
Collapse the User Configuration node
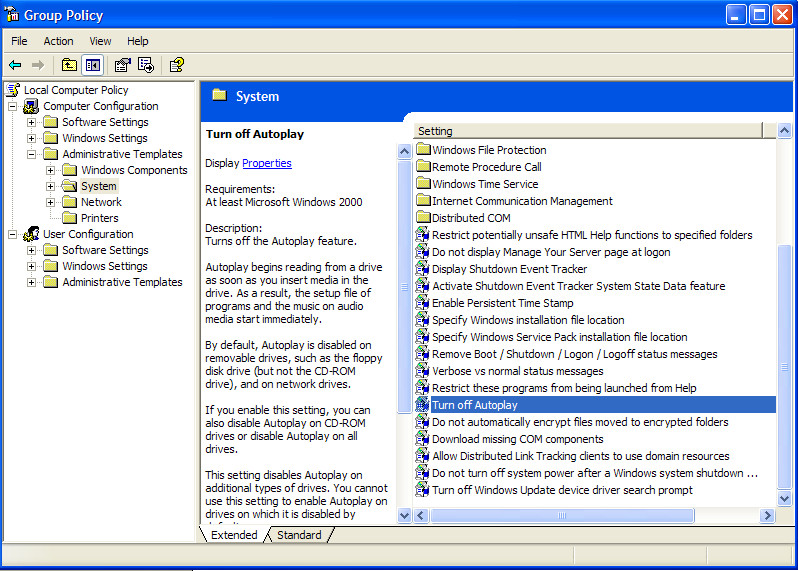coord(12,234)
